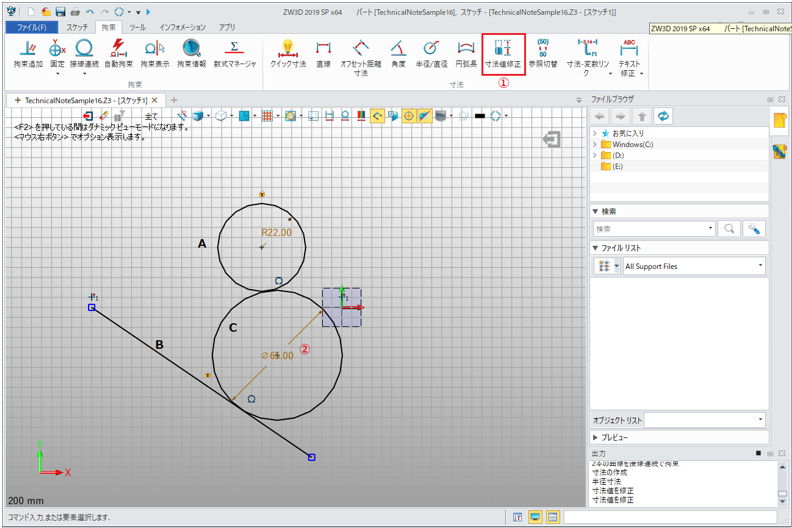Collapse the 検索 section
This screenshot has width=792, height=528.
596,211
